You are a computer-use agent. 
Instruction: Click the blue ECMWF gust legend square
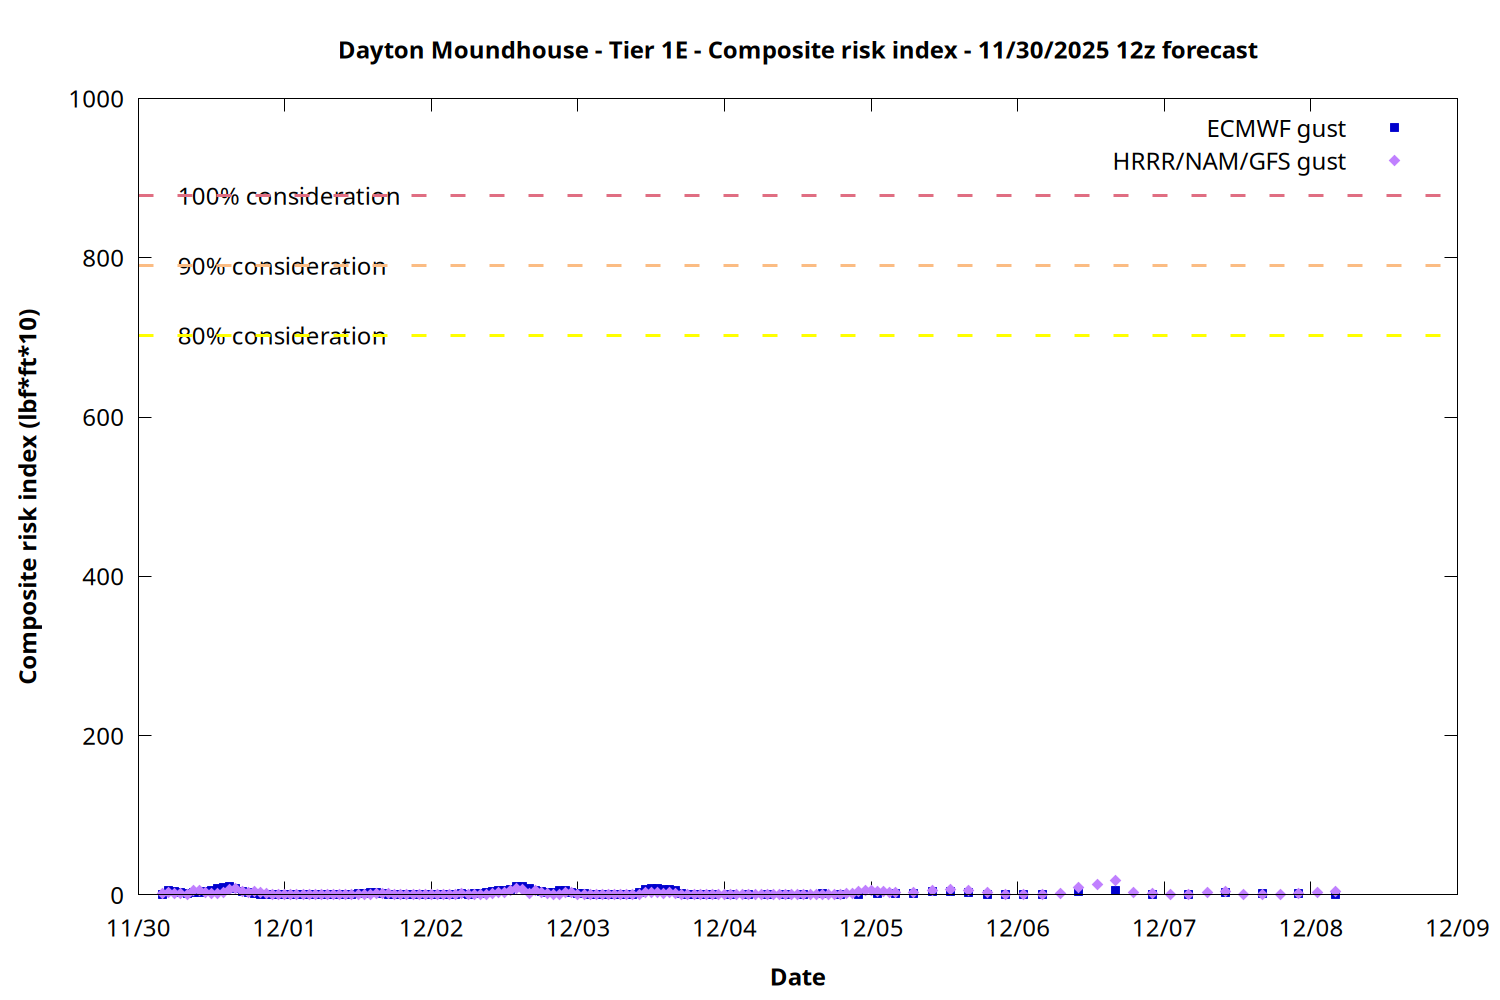pos(1394,128)
